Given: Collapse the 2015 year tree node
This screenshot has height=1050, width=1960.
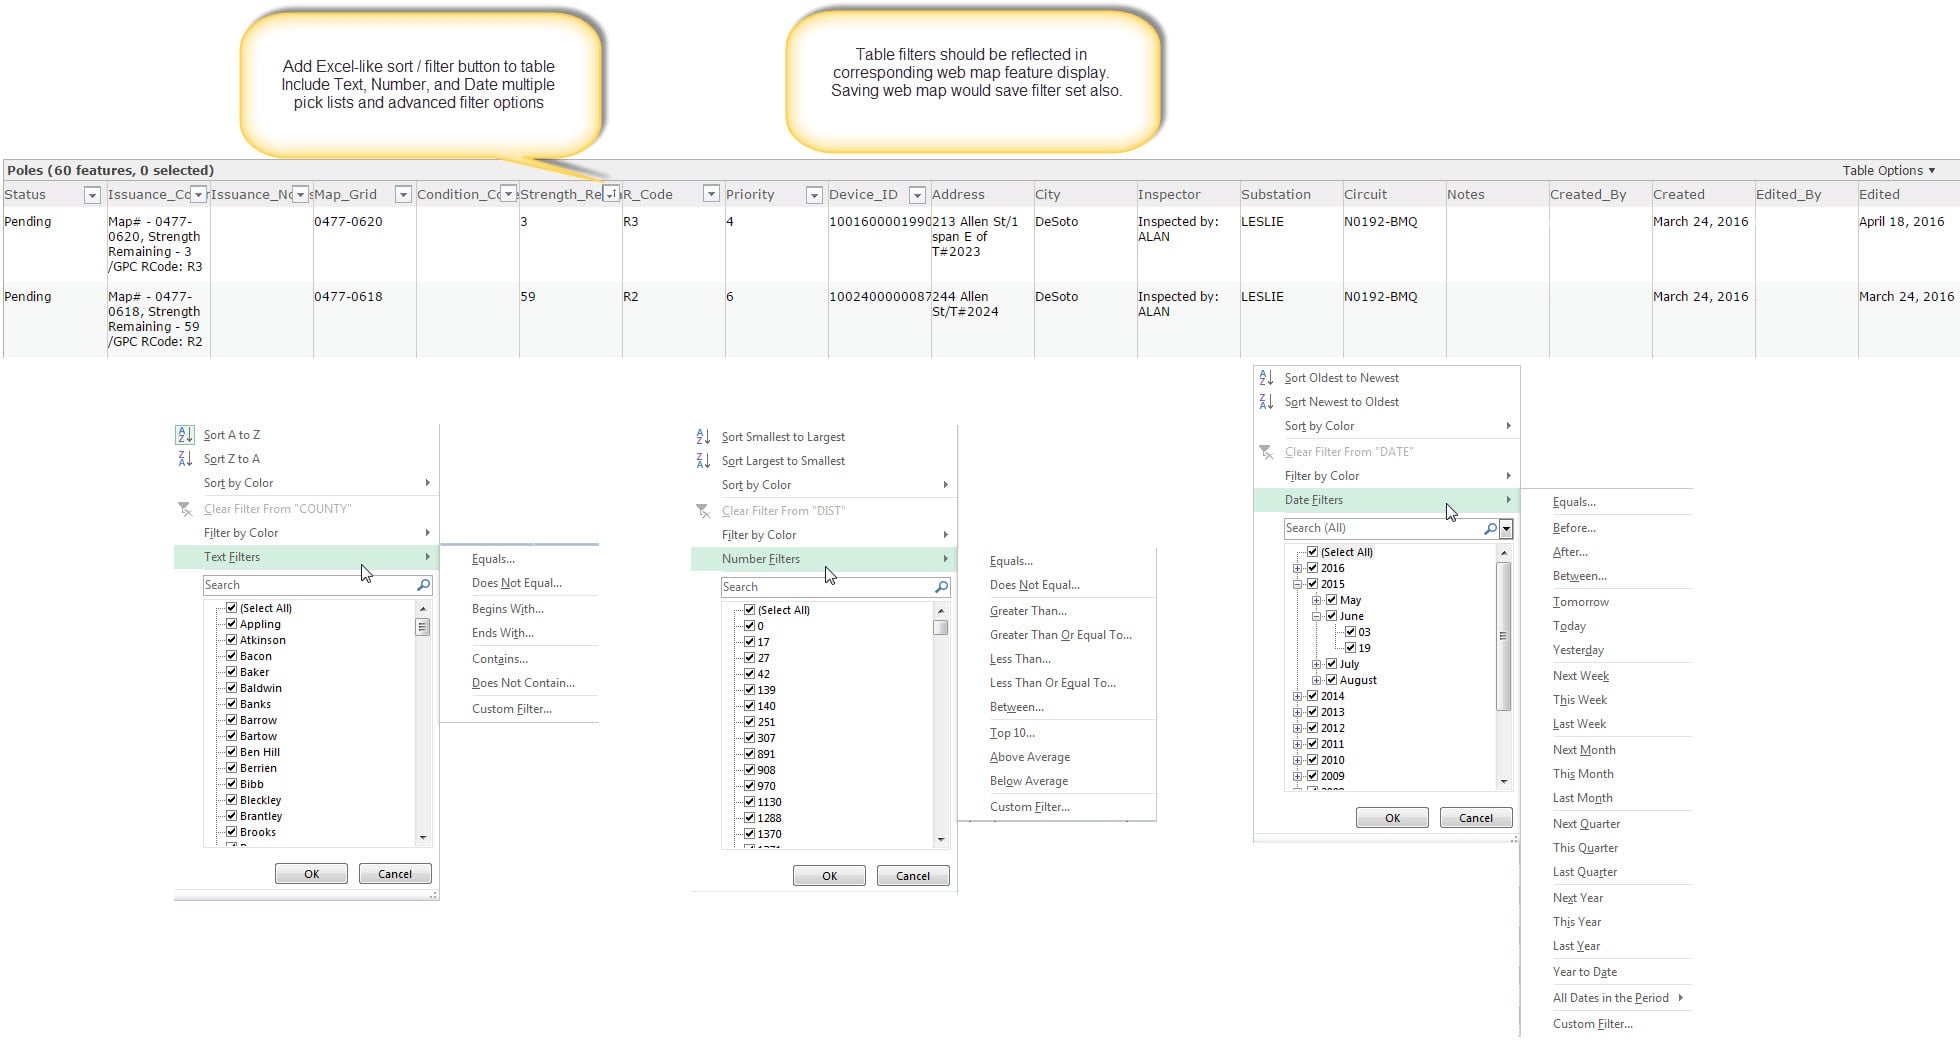Looking at the screenshot, I should 1298,584.
